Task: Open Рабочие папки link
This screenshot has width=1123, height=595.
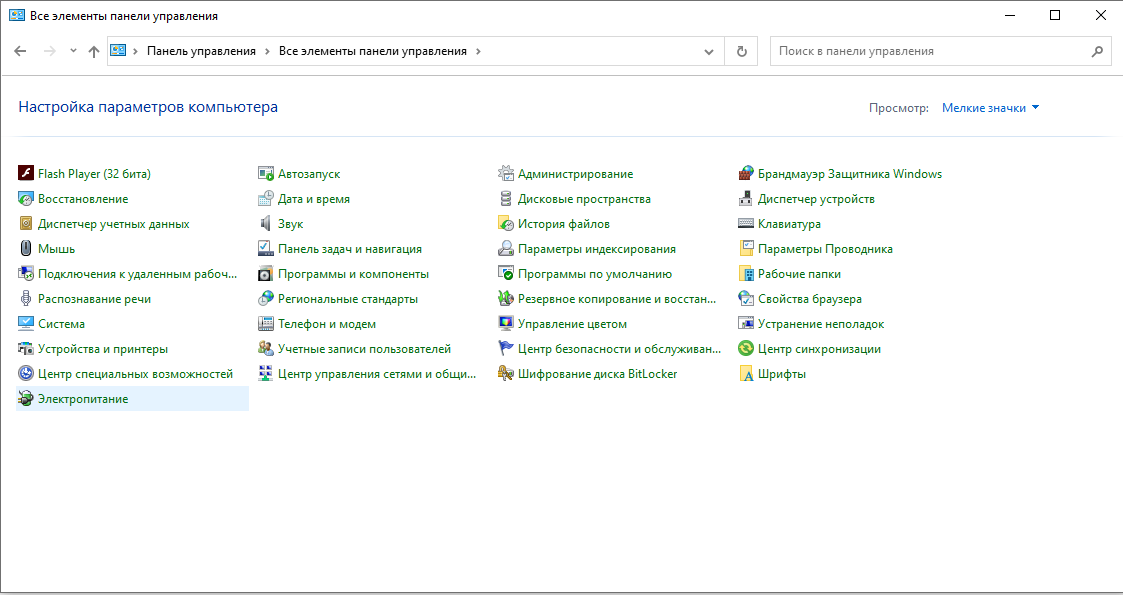Action: [x=799, y=274]
